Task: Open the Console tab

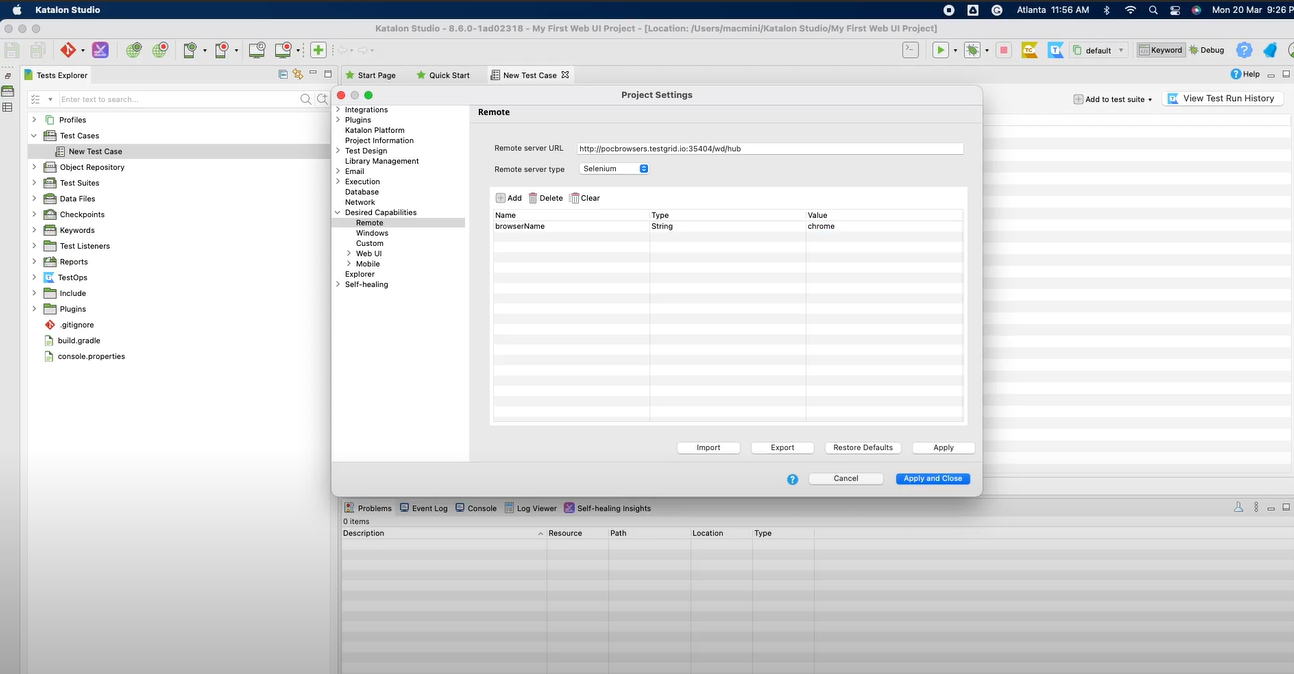Action: (475, 508)
